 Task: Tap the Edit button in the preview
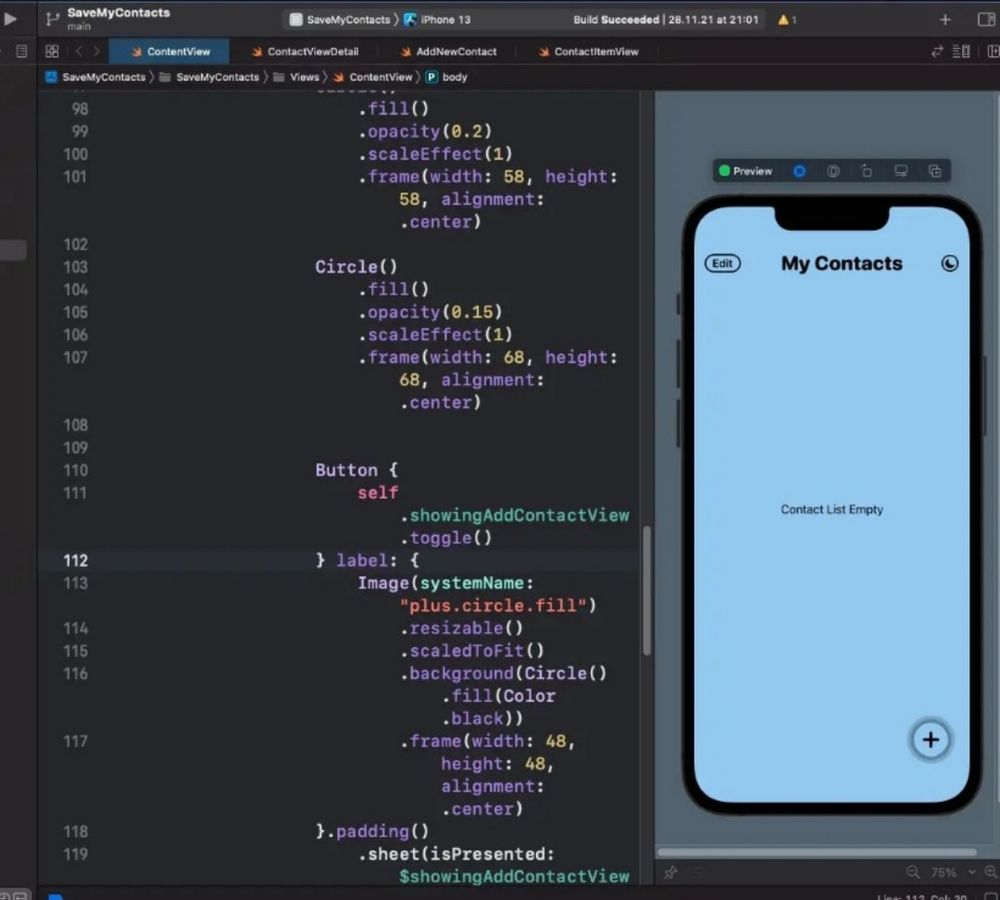point(722,264)
